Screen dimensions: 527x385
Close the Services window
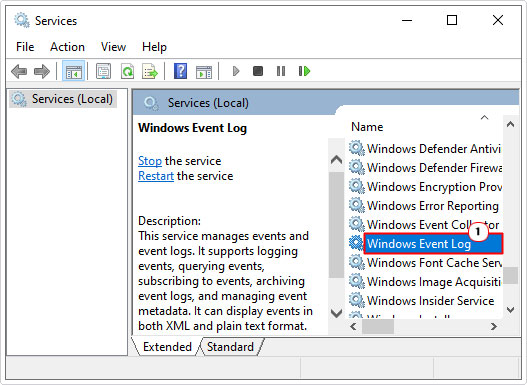[x=498, y=20]
